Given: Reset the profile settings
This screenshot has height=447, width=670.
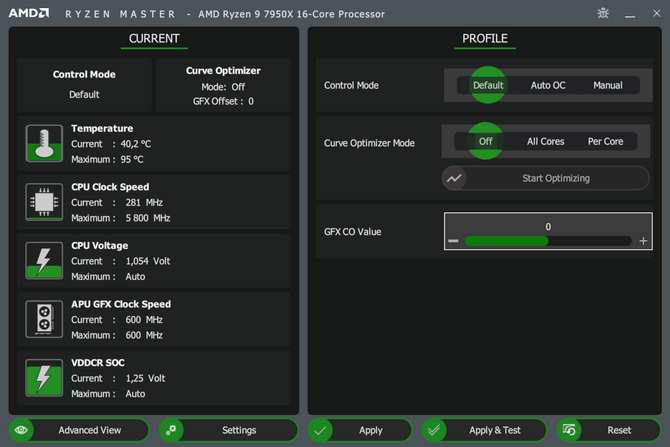Looking at the screenshot, I should [608, 430].
